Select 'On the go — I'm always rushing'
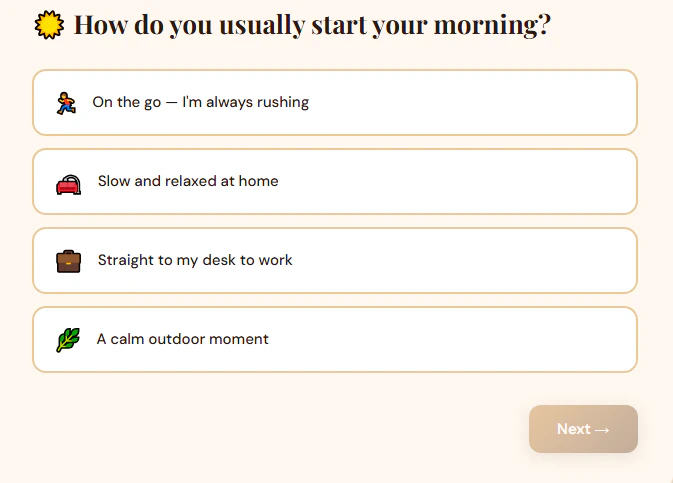Screen dimensions: 673x483 [x=335, y=103]
